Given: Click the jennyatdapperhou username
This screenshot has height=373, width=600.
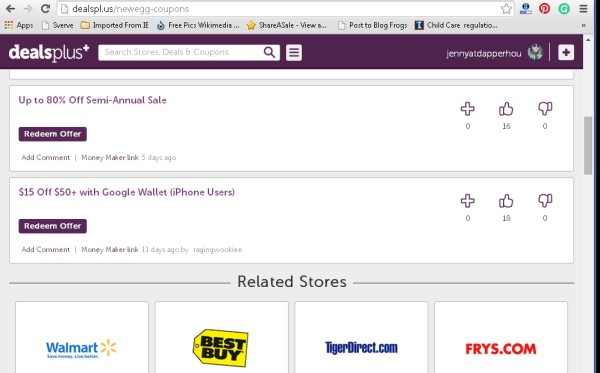Looking at the screenshot, I should click(x=484, y=53).
